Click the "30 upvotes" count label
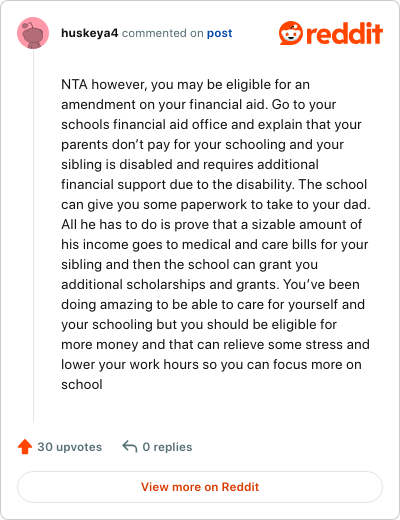Image resolution: width=400 pixels, height=520 pixels. coord(69,447)
